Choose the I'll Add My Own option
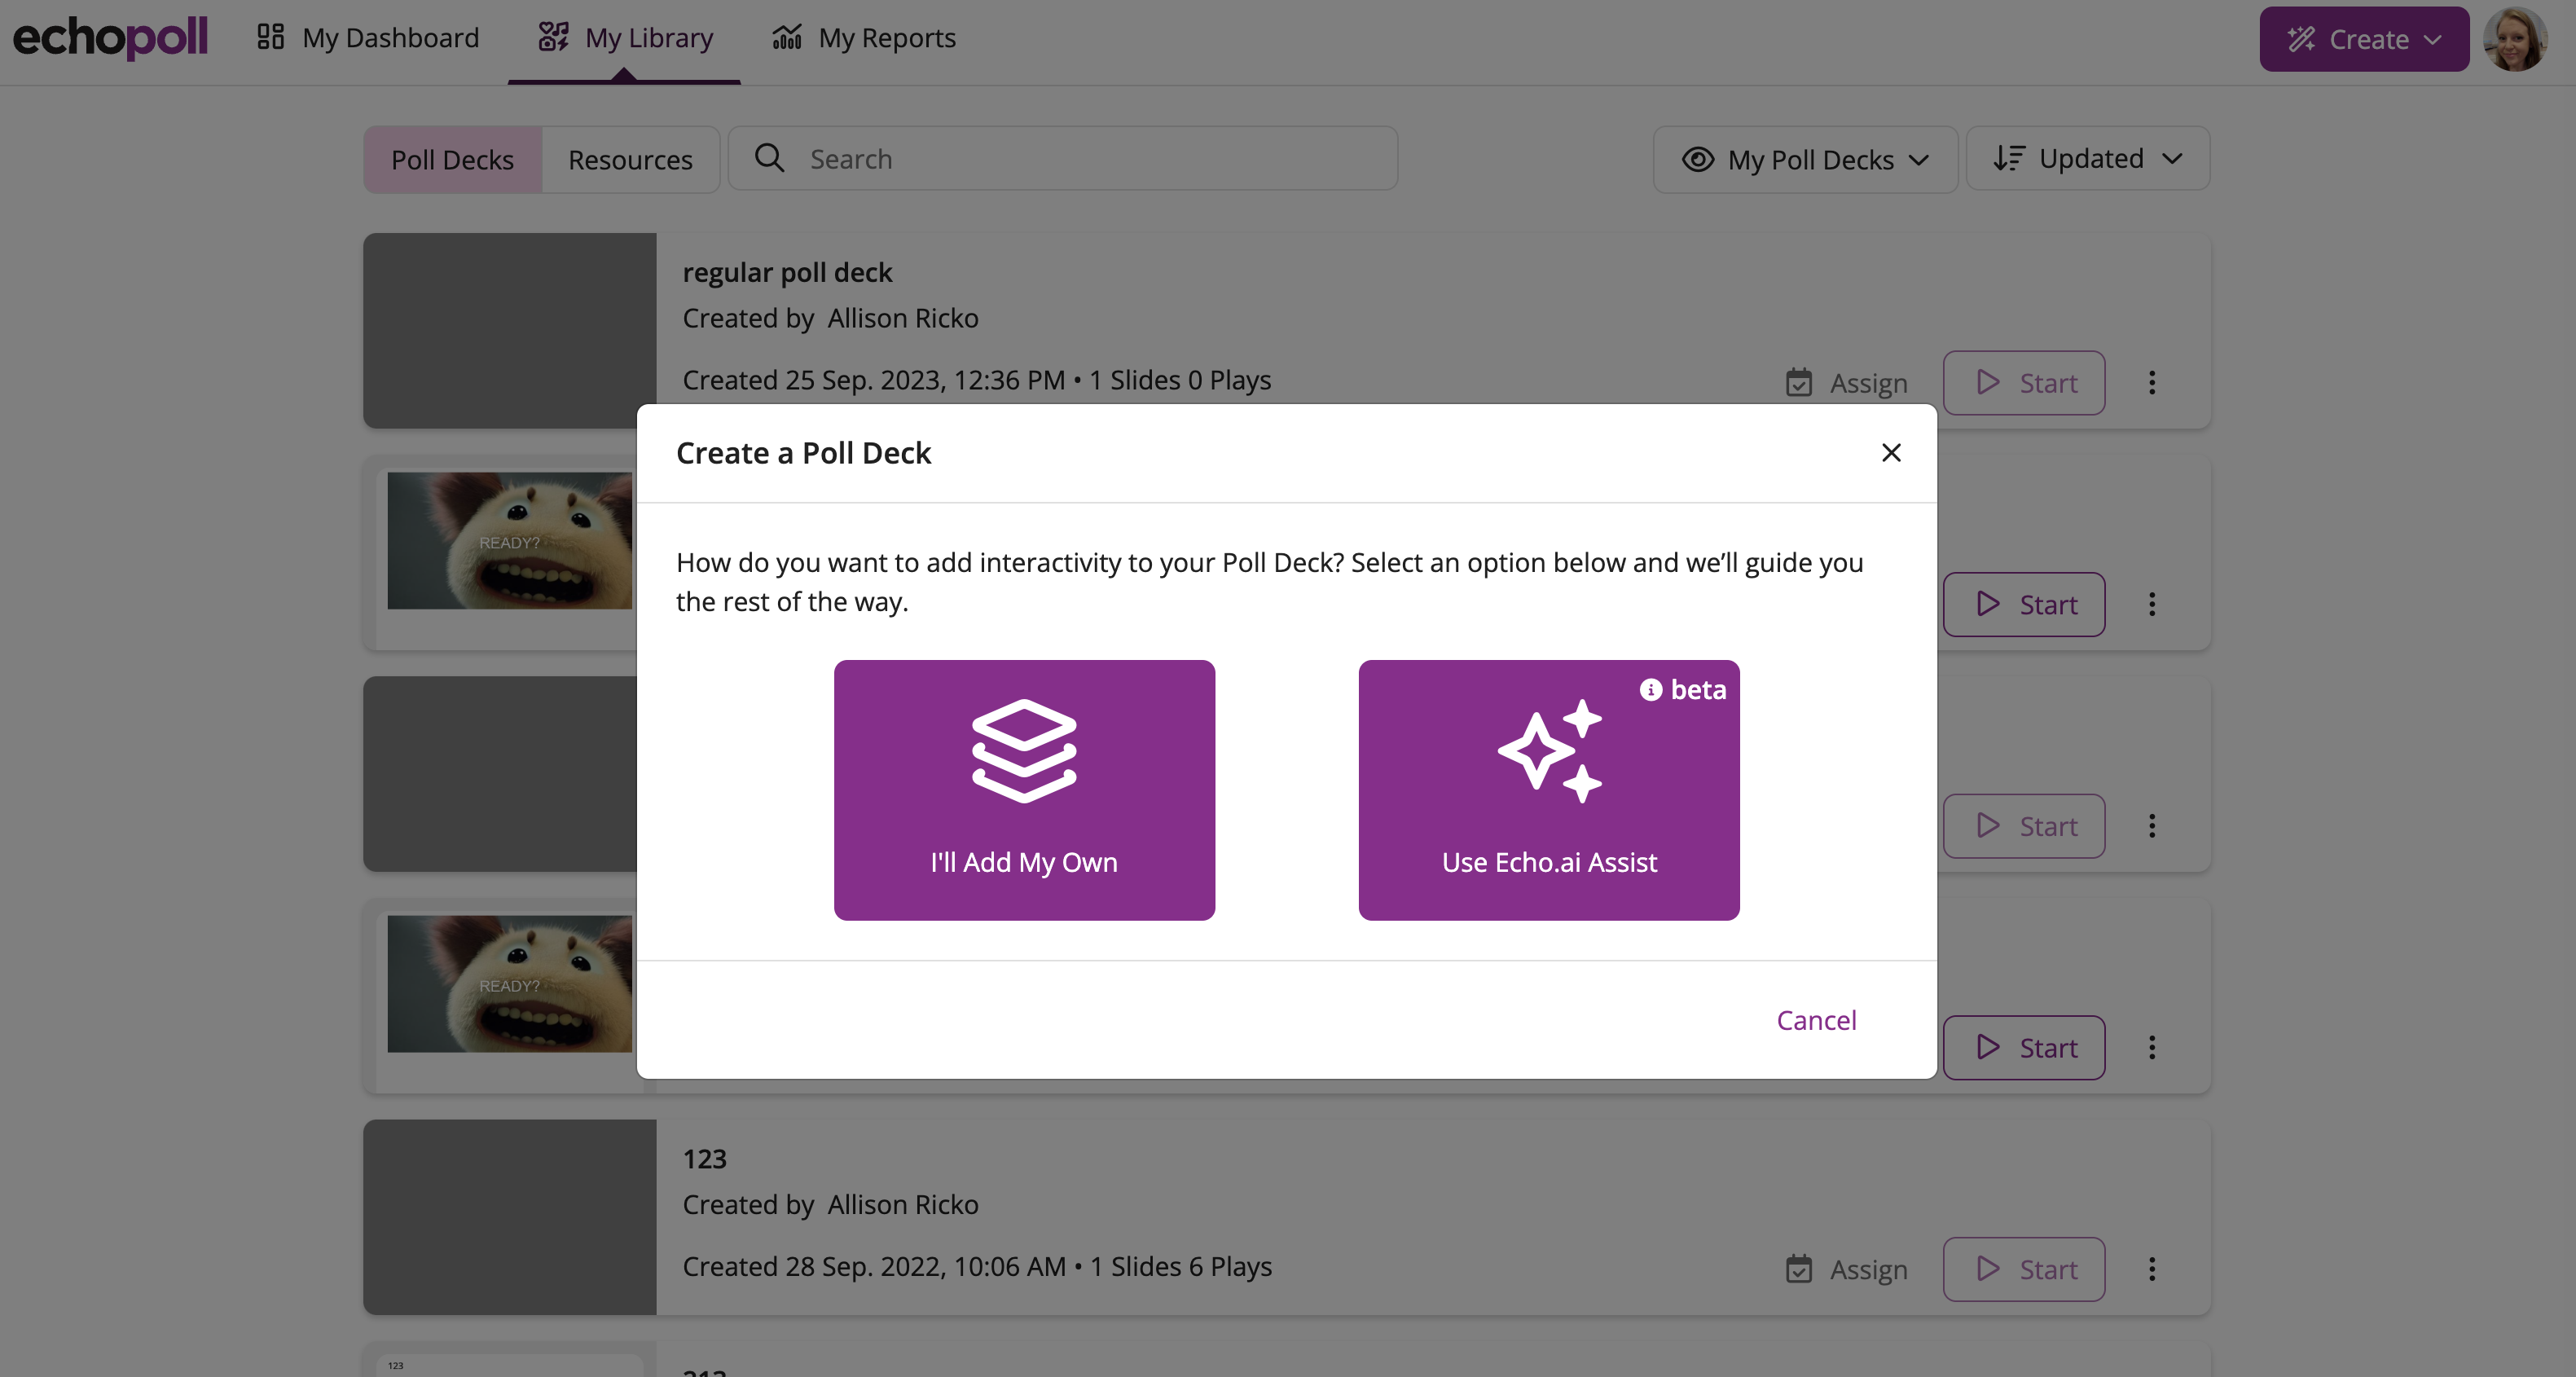 (x=1024, y=790)
